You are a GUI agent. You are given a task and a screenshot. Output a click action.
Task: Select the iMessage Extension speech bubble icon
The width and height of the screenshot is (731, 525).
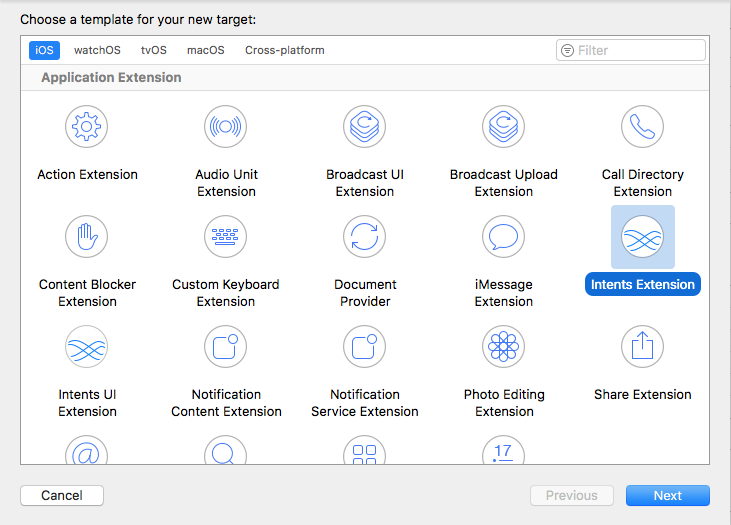tap(504, 237)
